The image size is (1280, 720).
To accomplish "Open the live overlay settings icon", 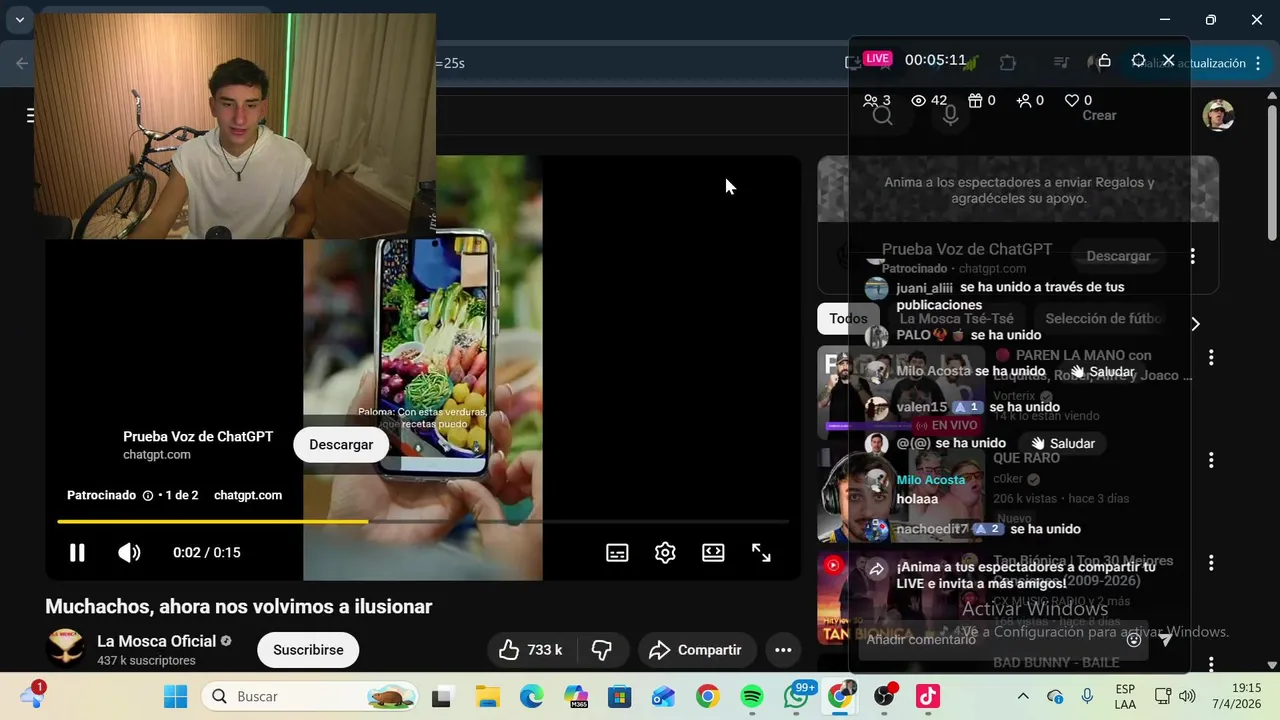I will pos(1138,60).
